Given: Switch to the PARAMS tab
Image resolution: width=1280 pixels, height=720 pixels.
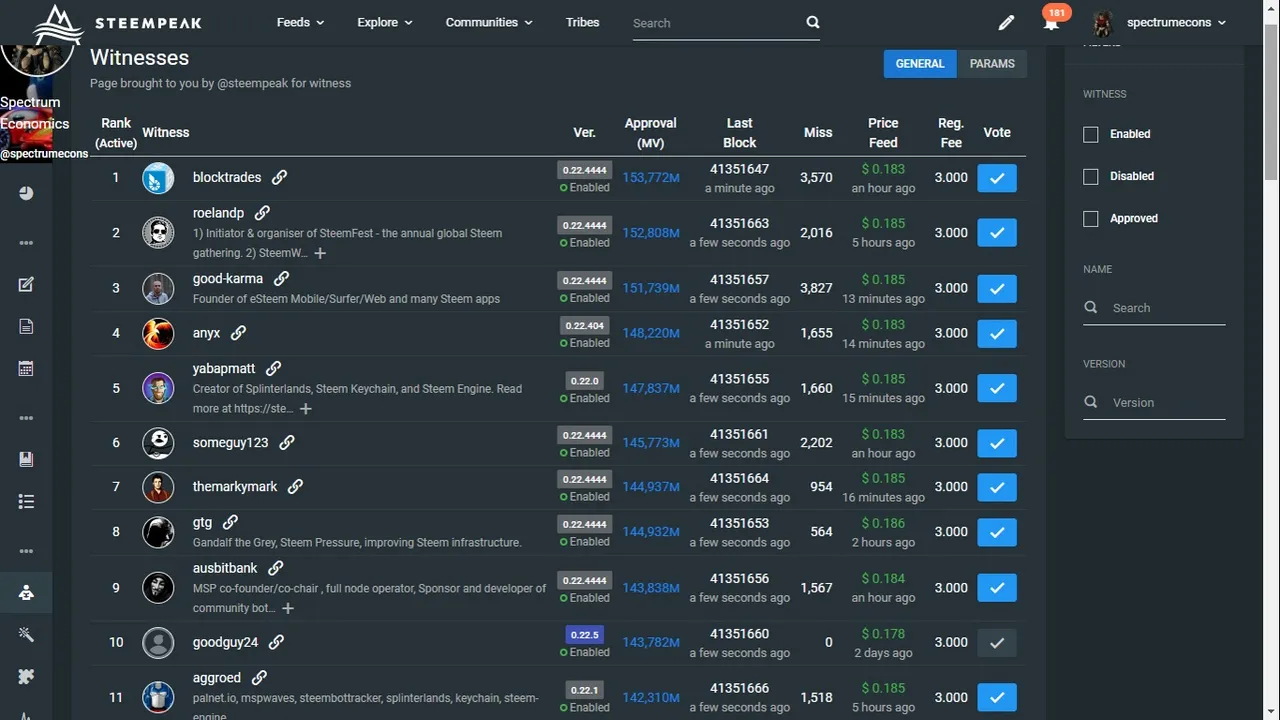Looking at the screenshot, I should 992,63.
